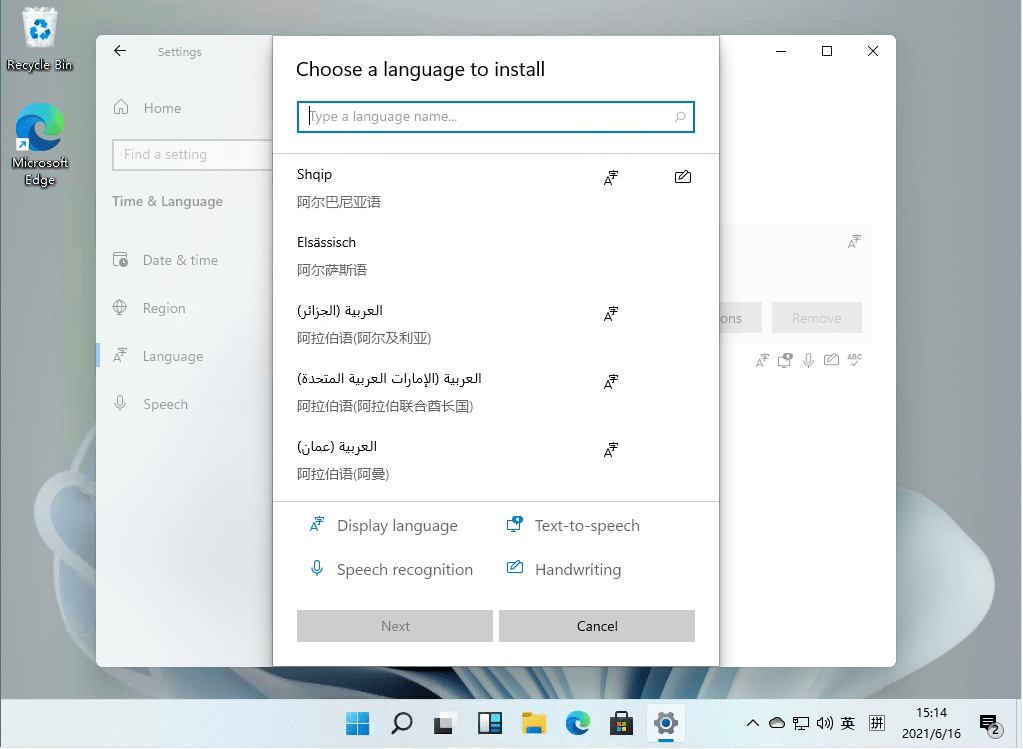Cancel the language installation dialog
The height and width of the screenshot is (749, 1023).
point(596,625)
